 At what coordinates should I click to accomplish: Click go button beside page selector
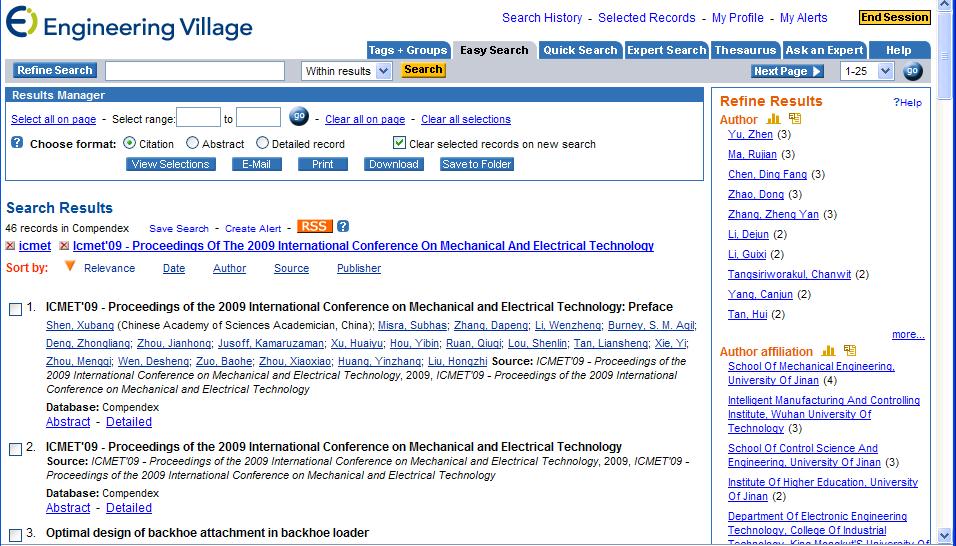(913, 71)
